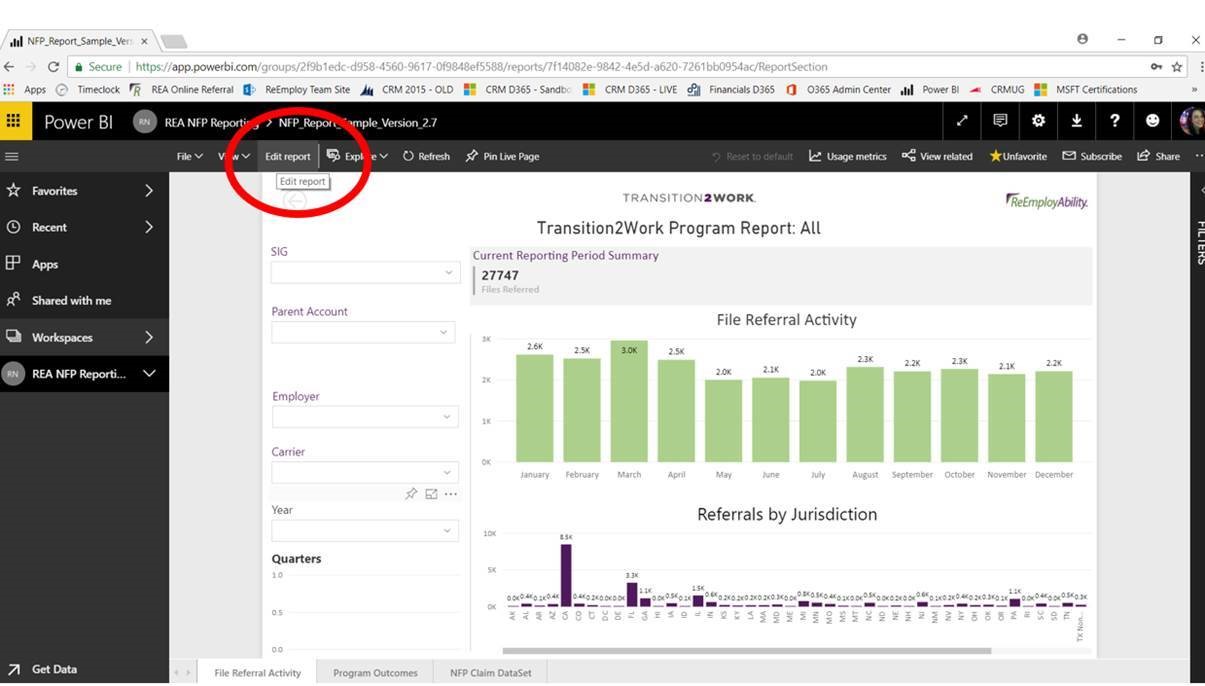Click the smiley feedback icon

[1152, 121]
